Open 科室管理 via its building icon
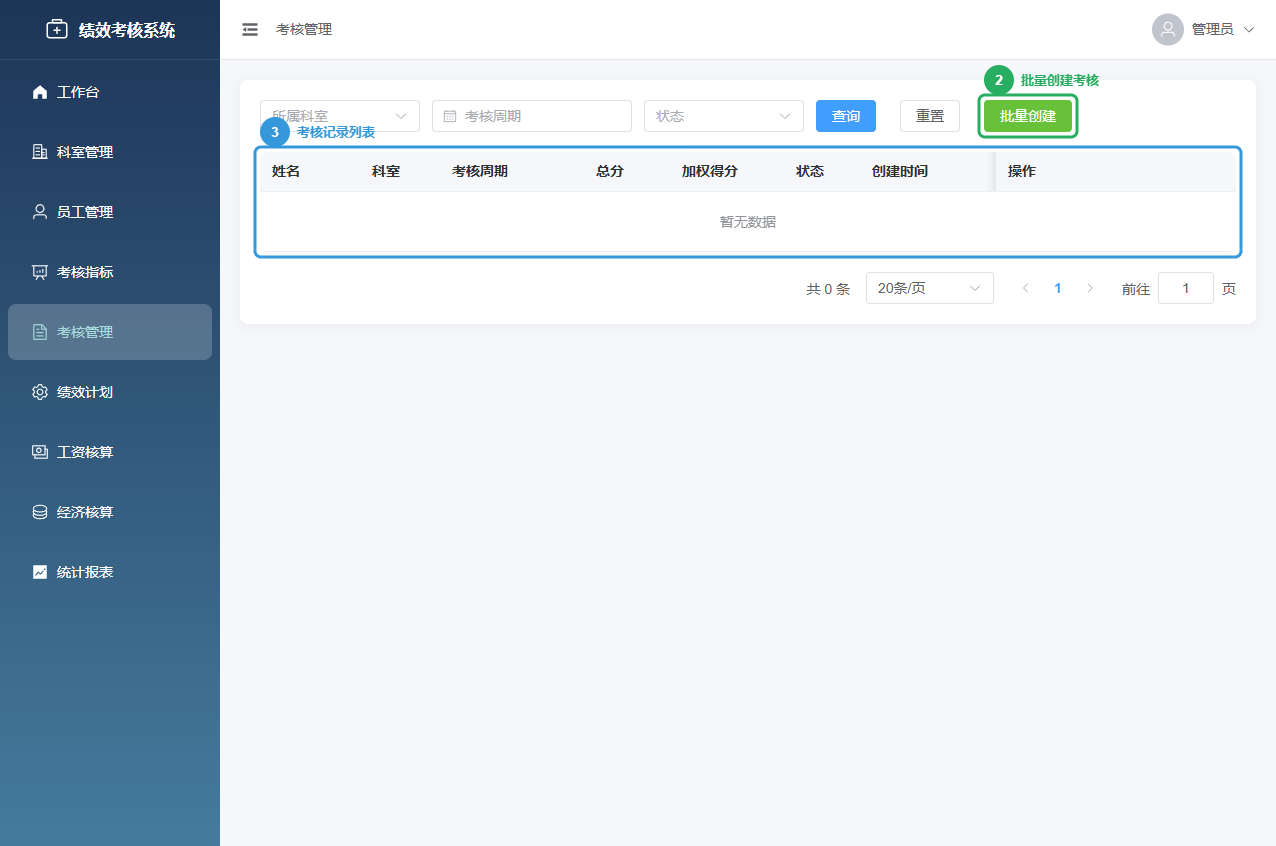This screenshot has width=1276, height=846. 39,151
